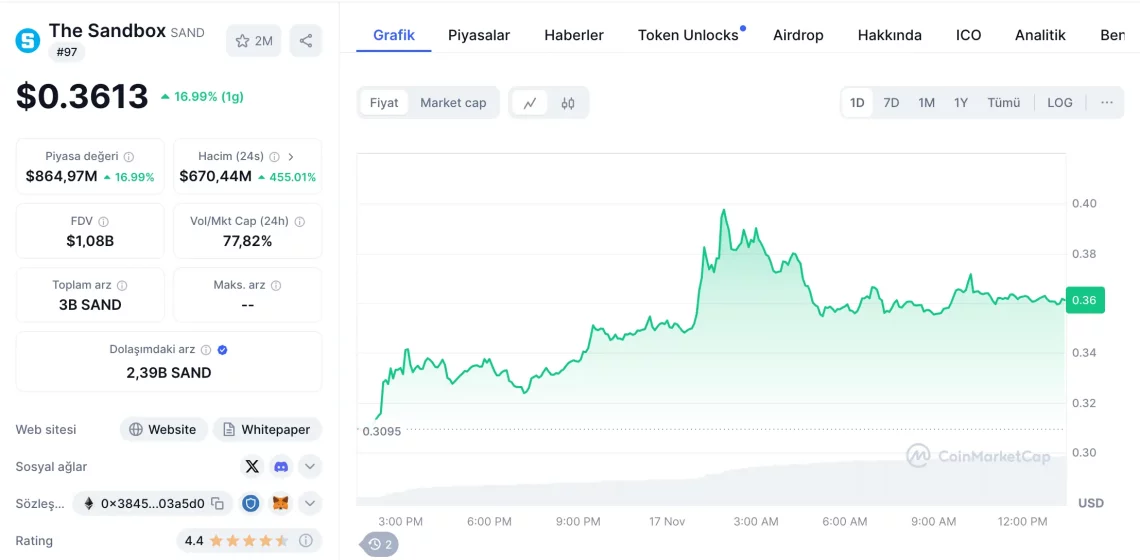1140x560 pixels.
Task: Click the share icon next to watchlist
Action: 306,41
